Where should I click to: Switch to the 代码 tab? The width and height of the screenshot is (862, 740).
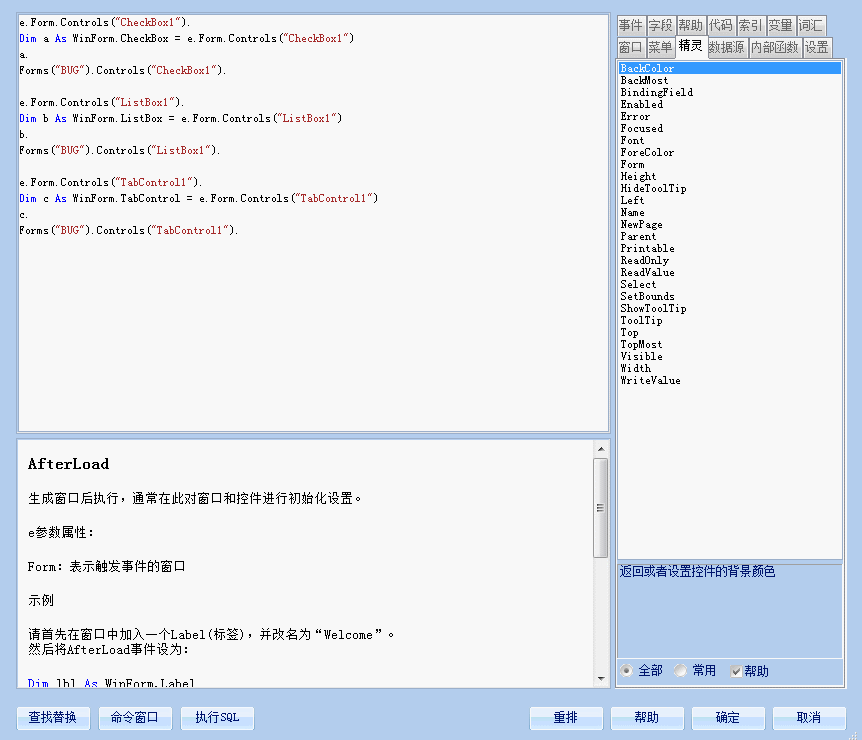[x=720, y=26]
